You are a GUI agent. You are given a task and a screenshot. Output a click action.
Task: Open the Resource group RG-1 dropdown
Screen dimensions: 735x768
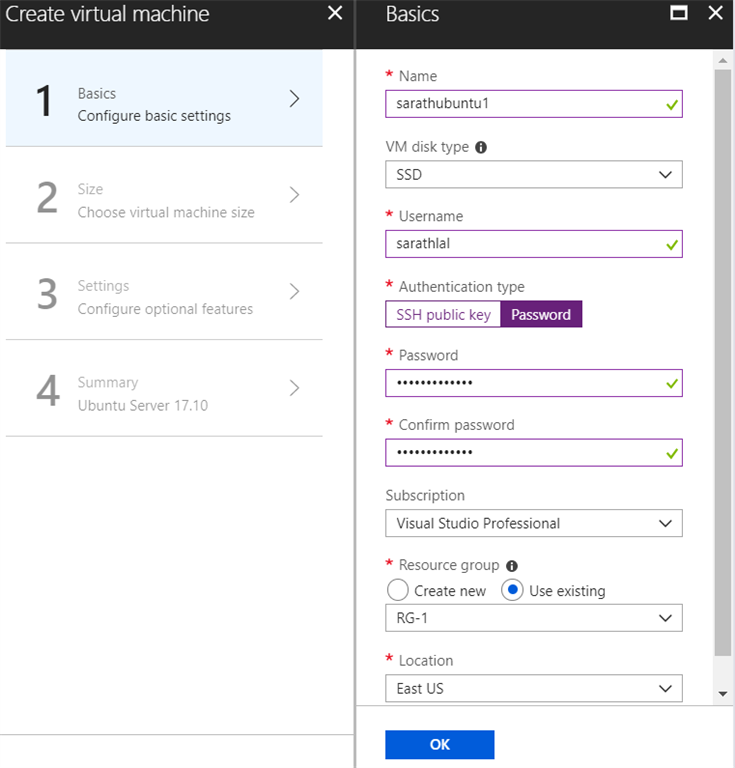pos(533,618)
